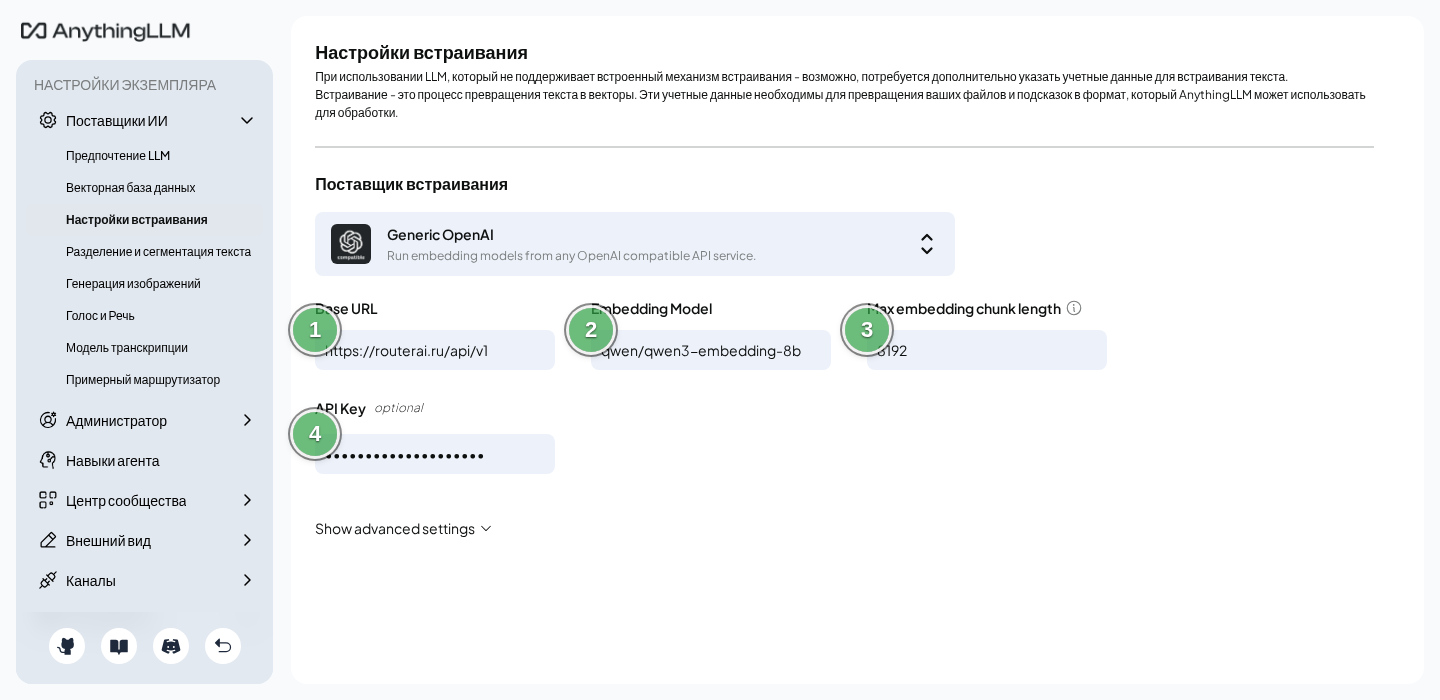Expand the Администратор section chevron

tap(247, 420)
